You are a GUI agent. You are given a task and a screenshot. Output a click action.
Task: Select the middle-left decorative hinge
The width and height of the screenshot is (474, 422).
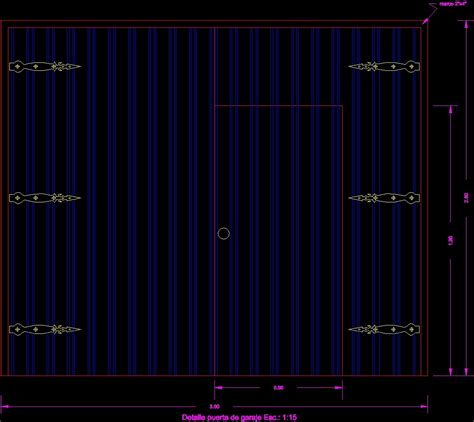pos(45,198)
